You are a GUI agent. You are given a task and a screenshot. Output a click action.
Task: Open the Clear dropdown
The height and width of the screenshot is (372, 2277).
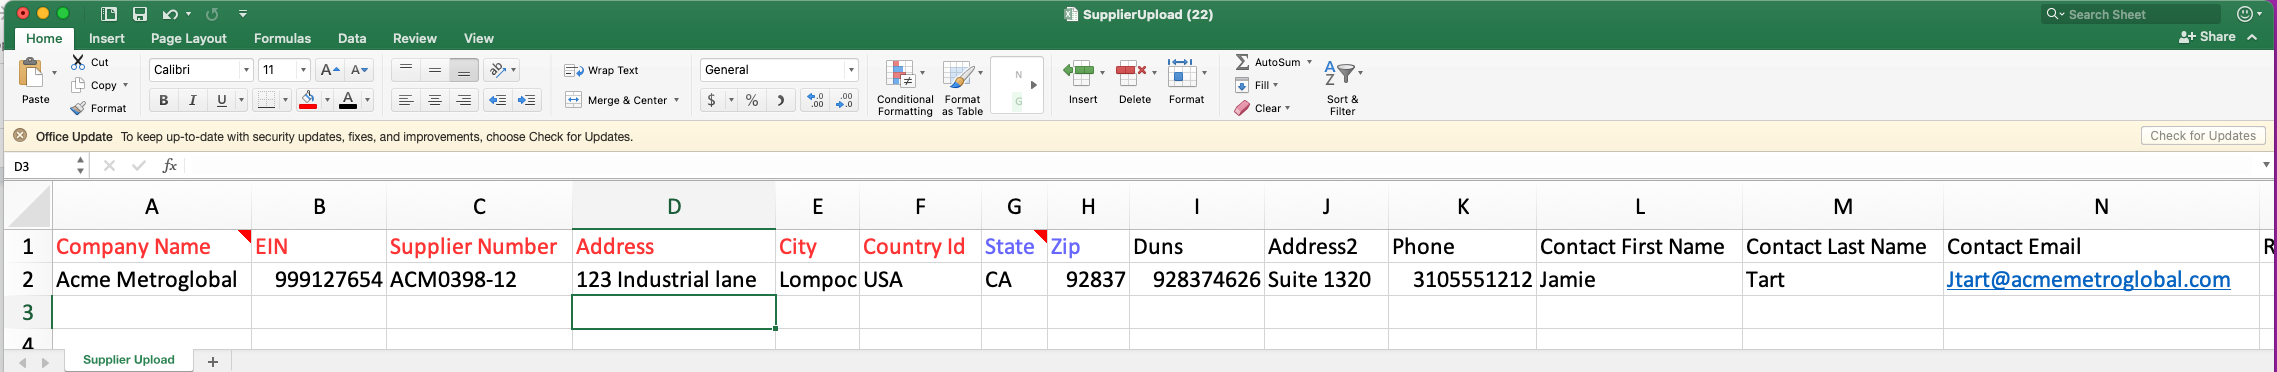[x=1263, y=108]
